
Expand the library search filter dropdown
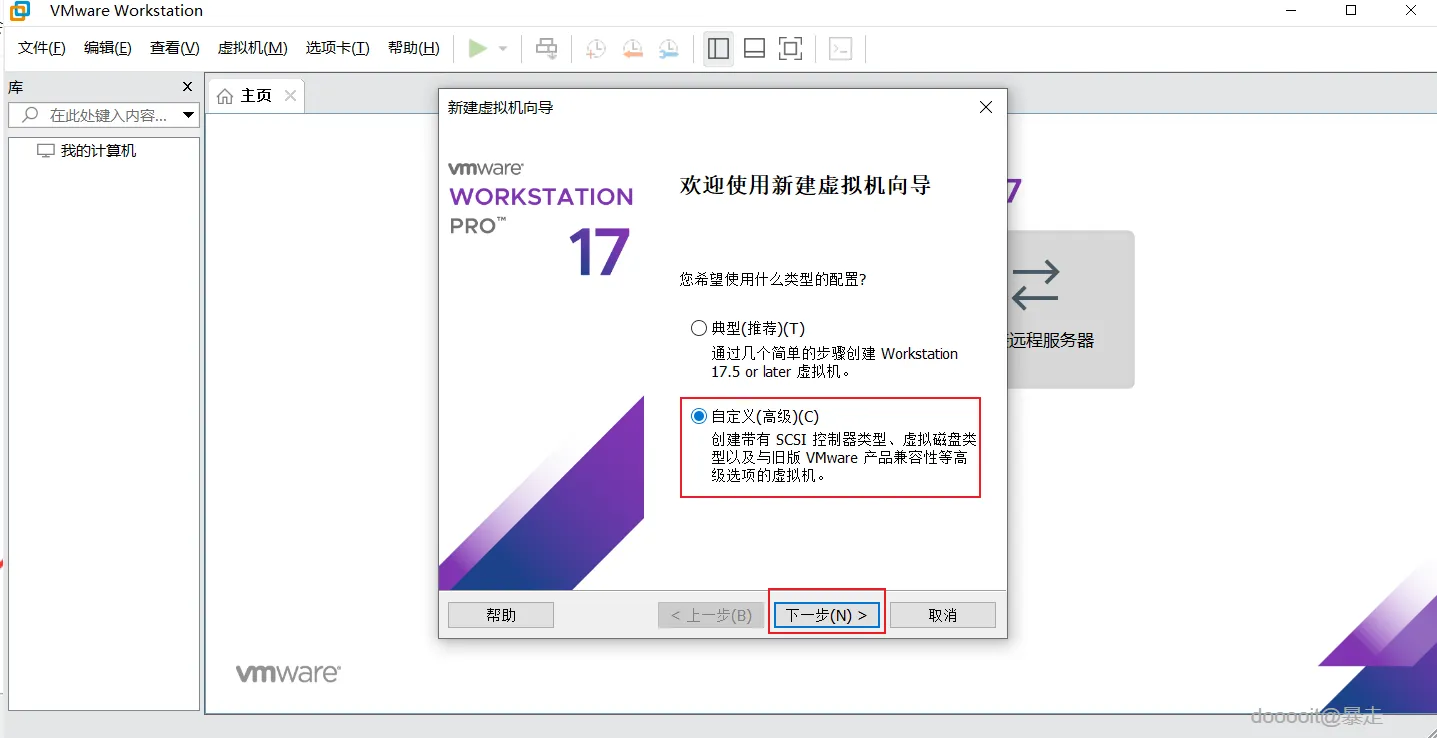(x=188, y=114)
